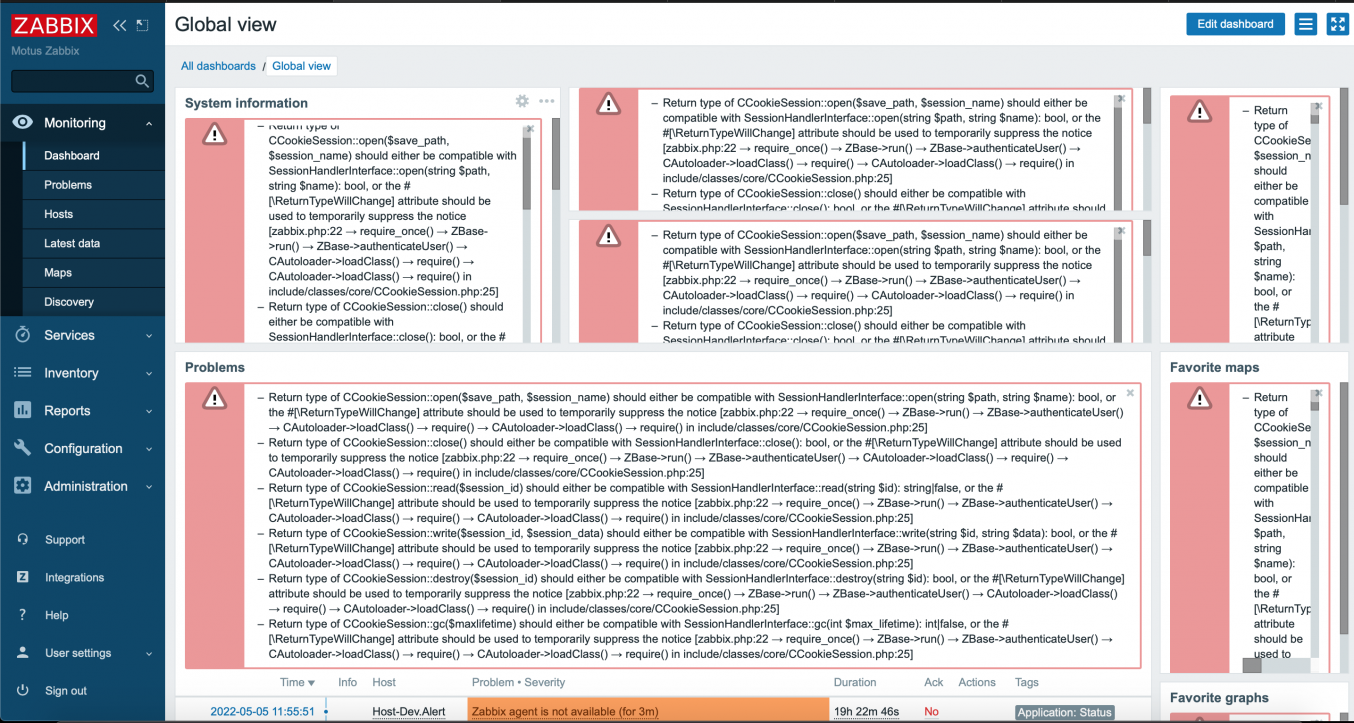Image resolution: width=1354 pixels, height=723 pixels.
Task: Open Support via headset icon
Action: (x=22, y=540)
